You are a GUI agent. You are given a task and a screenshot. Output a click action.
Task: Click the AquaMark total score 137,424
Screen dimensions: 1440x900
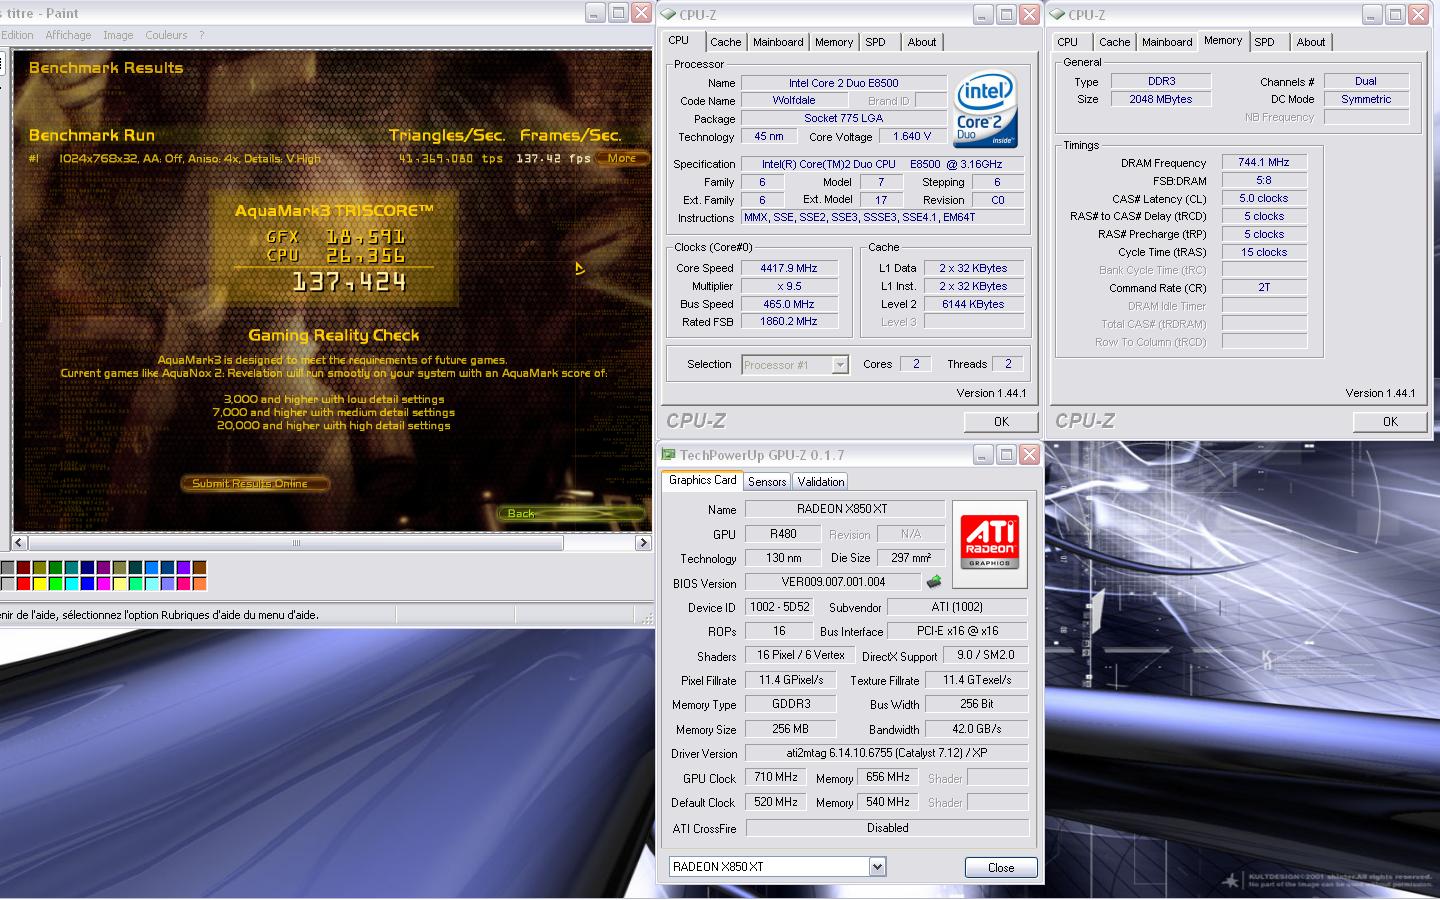(349, 283)
